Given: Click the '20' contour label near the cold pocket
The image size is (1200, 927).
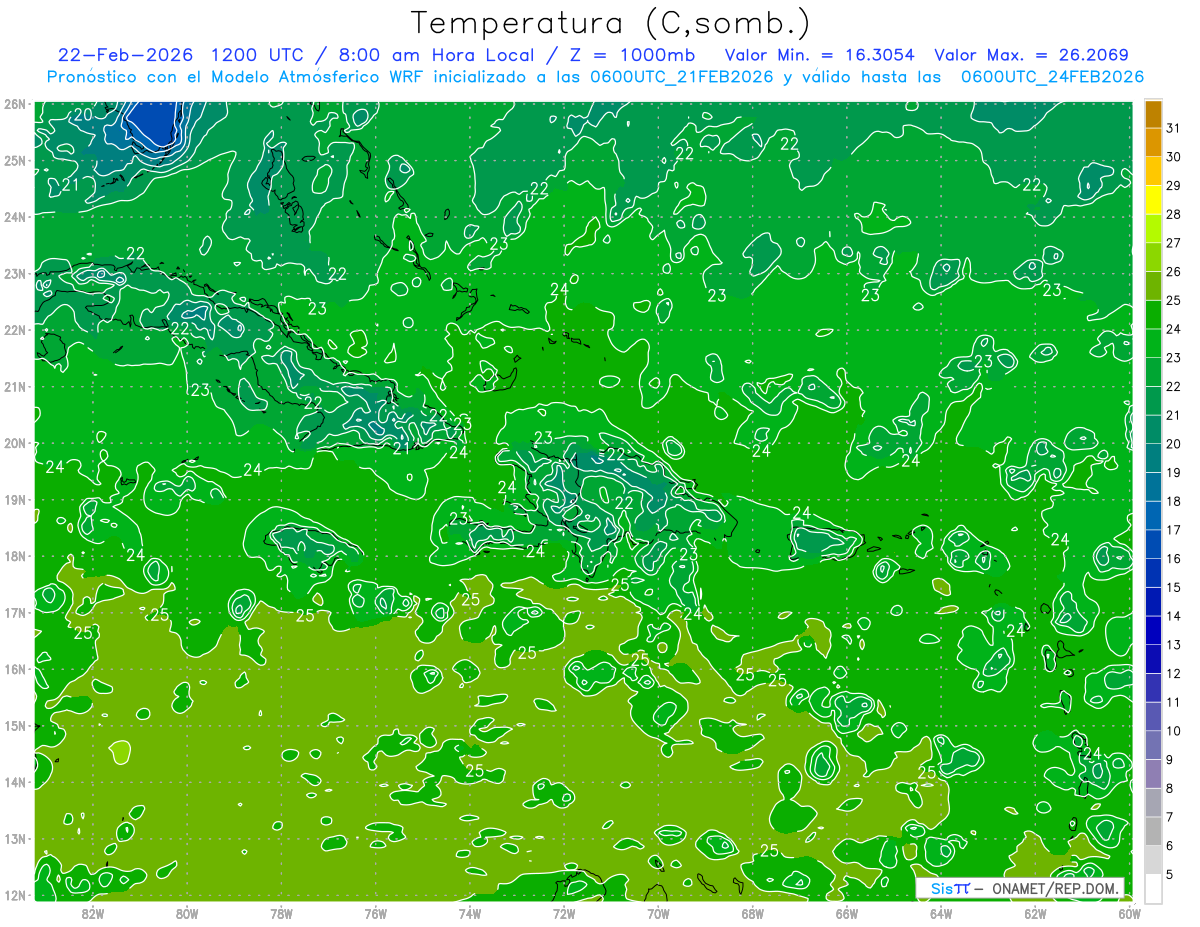Looking at the screenshot, I should coord(84,114).
